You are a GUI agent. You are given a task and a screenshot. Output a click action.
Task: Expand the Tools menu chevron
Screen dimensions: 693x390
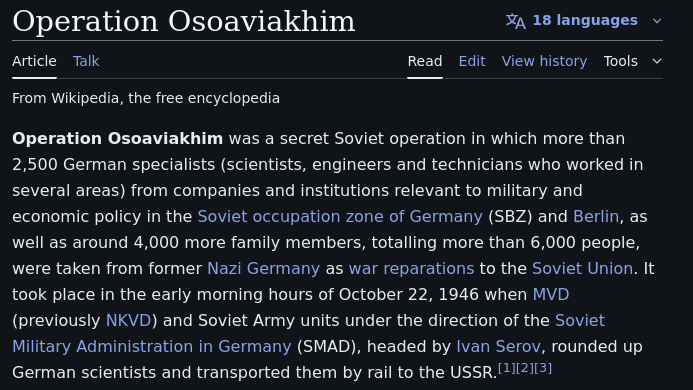point(657,61)
